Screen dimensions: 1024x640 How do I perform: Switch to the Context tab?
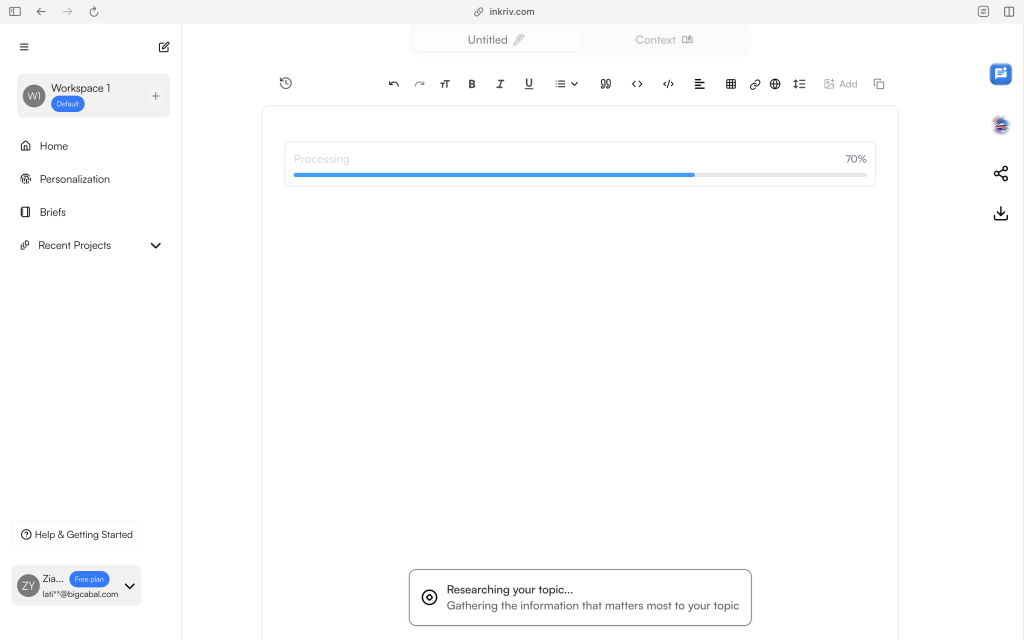click(664, 40)
